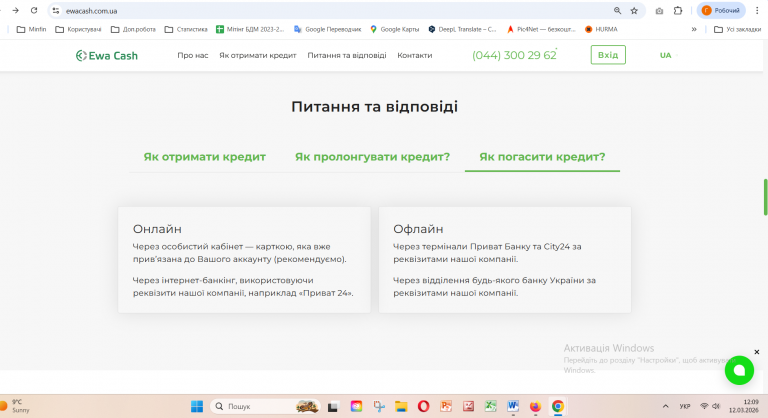Open Chrome three-dot menu
The height and width of the screenshot is (418, 768).
tap(757, 10)
